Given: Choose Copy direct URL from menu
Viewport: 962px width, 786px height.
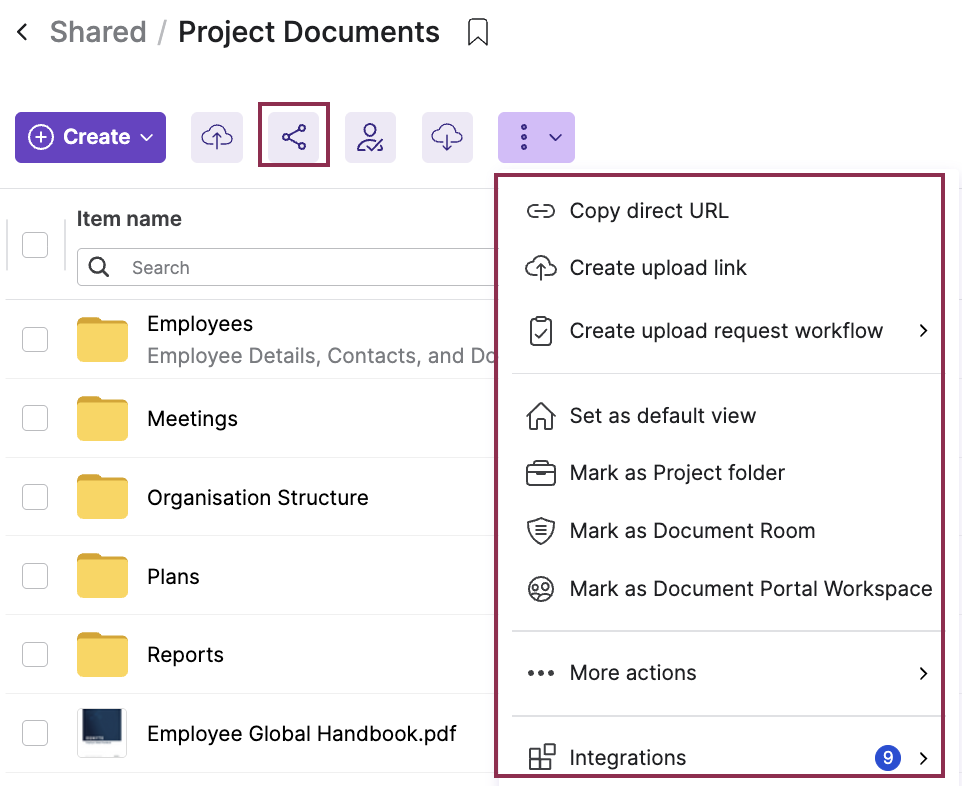Looking at the screenshot, I should (x=648, y=211).
